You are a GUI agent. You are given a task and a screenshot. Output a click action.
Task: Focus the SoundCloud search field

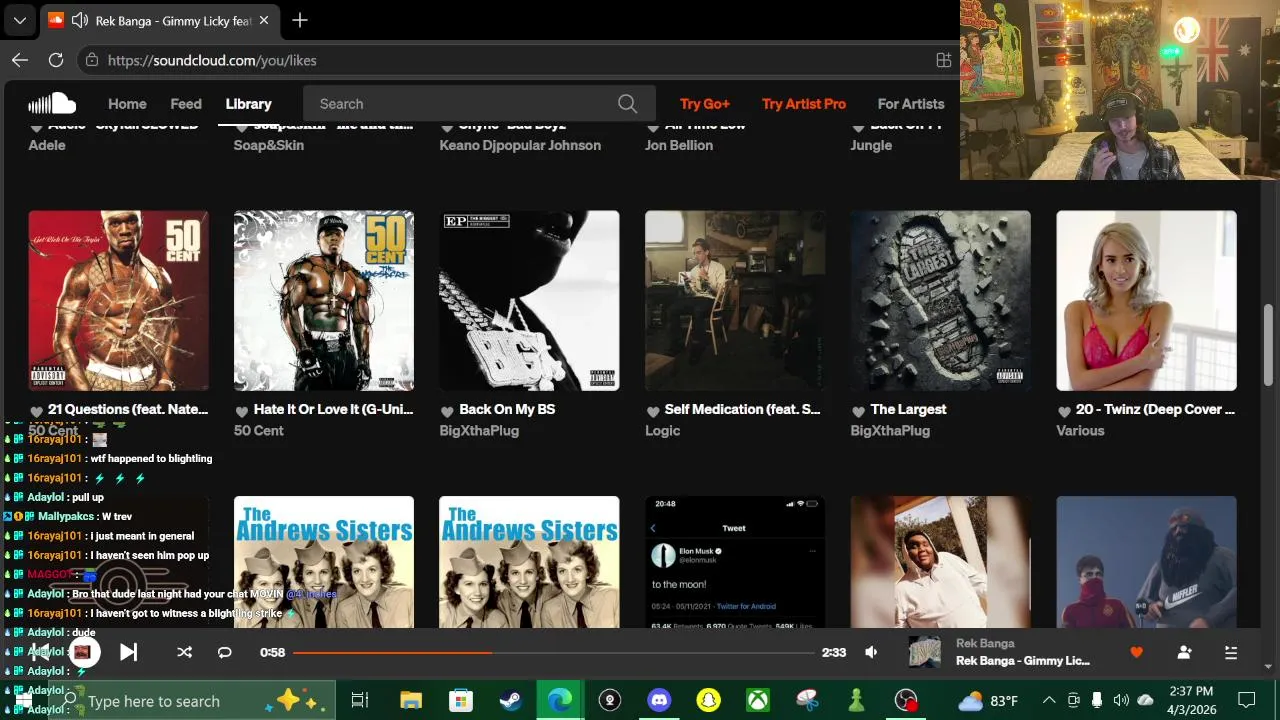479,103
